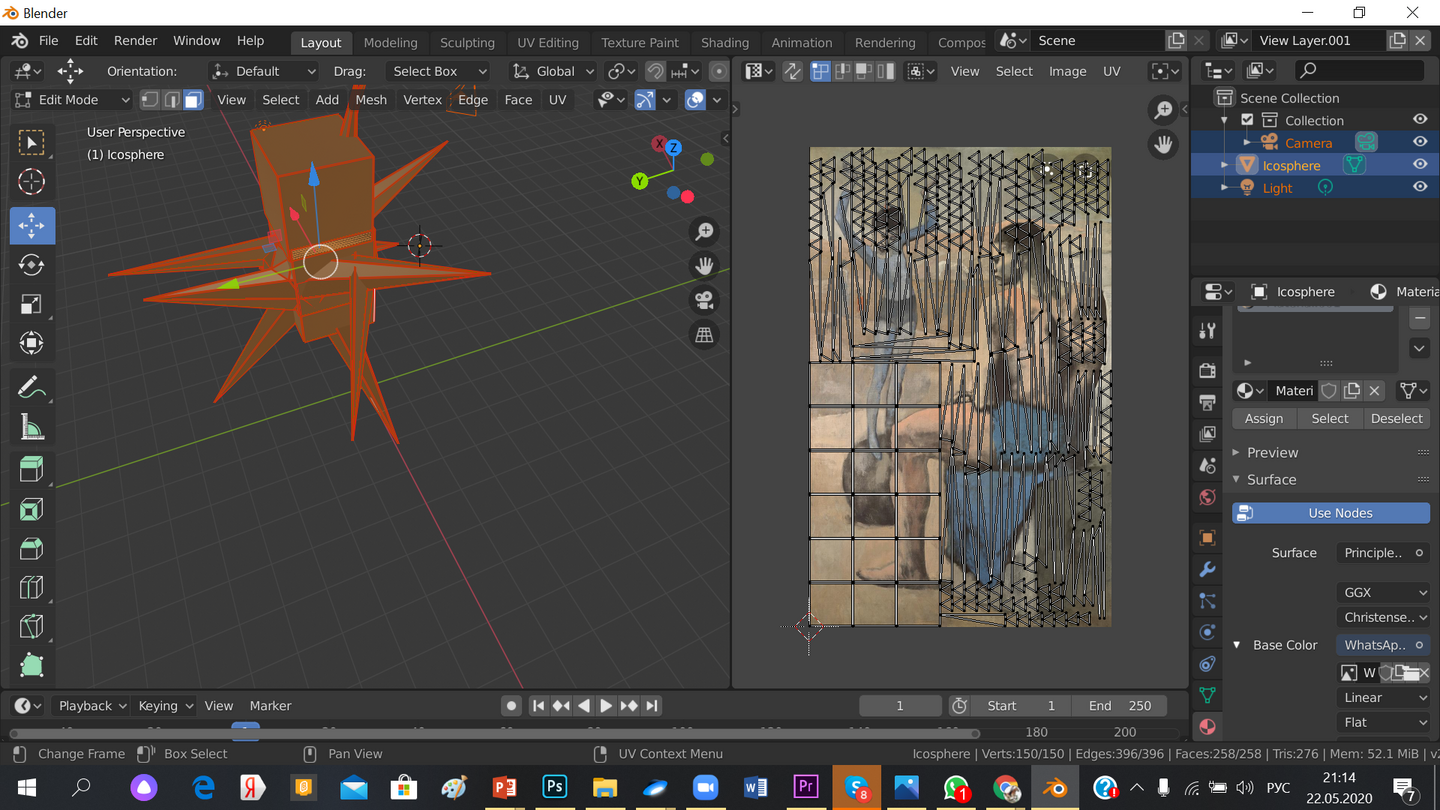Click the Play animation button

(606, 706)
